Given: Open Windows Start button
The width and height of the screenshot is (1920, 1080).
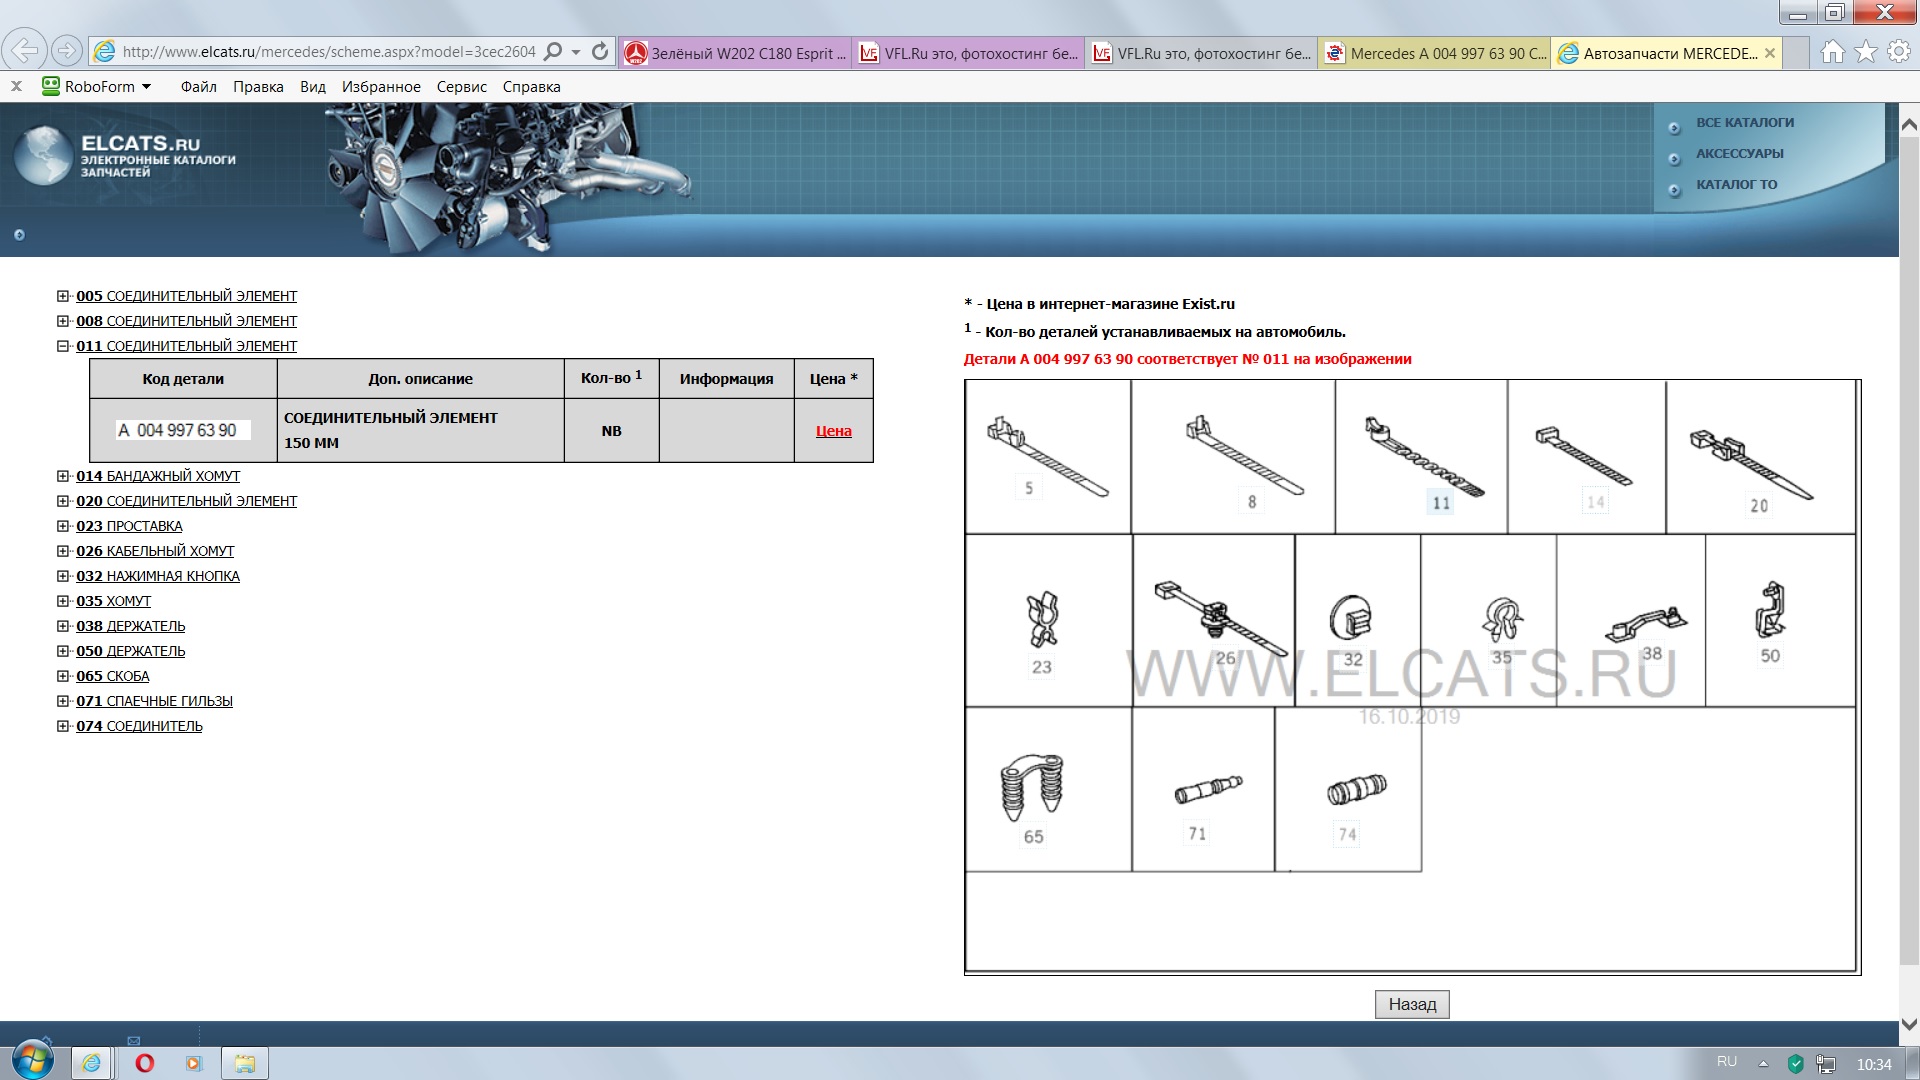Looking at the screenshot, I should 33,1062.
